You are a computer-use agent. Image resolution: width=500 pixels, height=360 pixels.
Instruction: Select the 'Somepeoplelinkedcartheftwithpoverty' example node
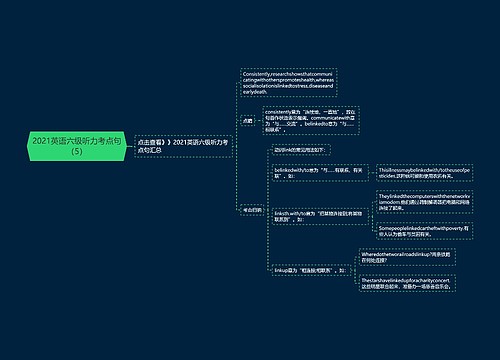[x=425, y=231]
